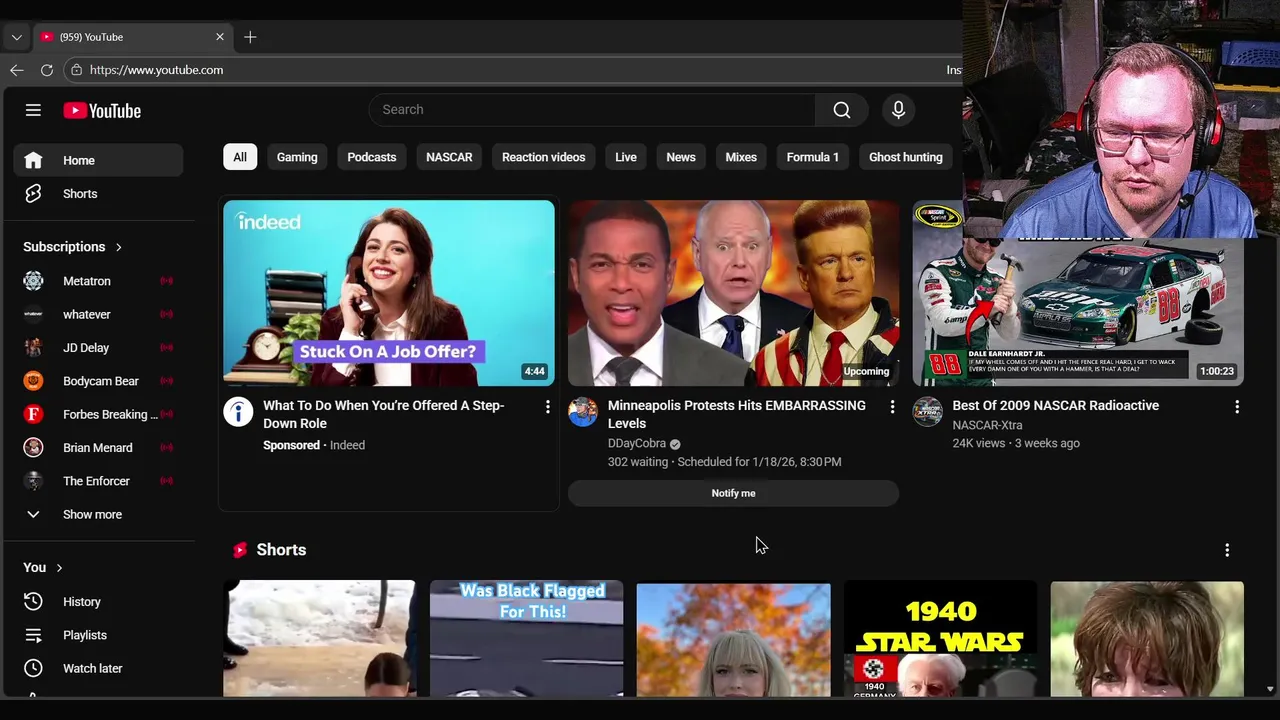
Task: Select the All filter chip
Action: [240, 157]
